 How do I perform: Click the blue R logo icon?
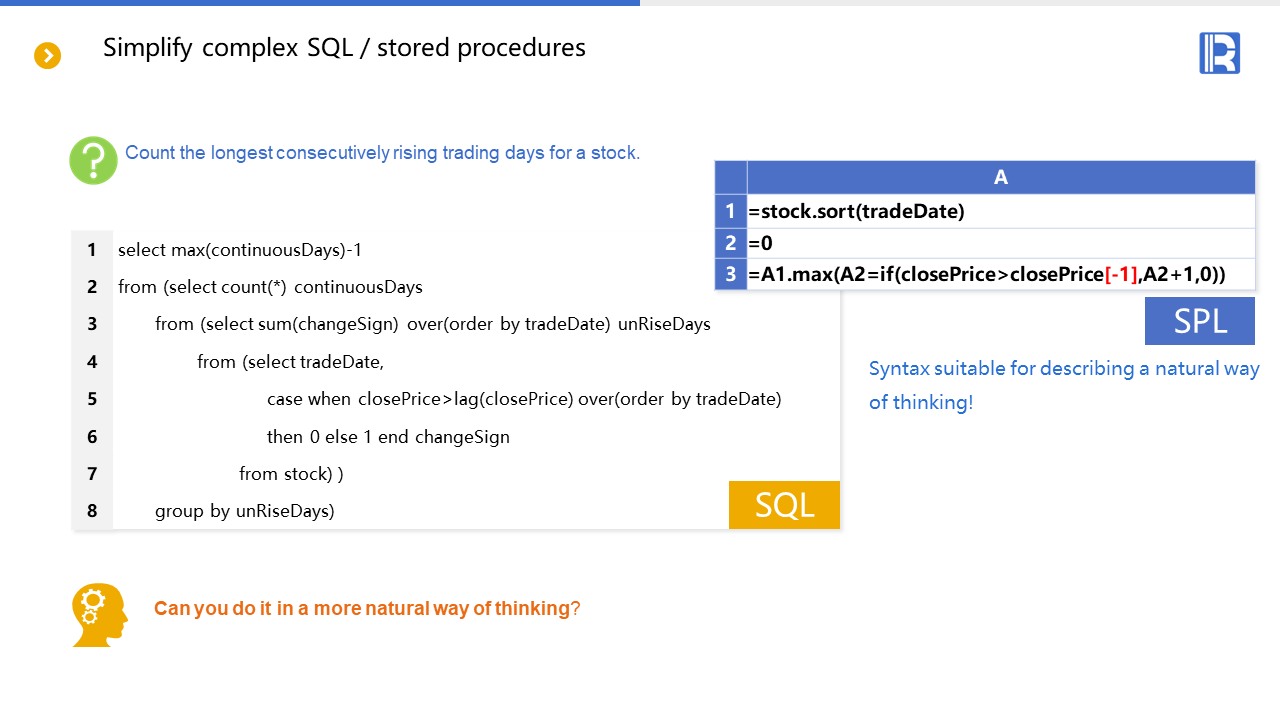[x=1219, y=53]
